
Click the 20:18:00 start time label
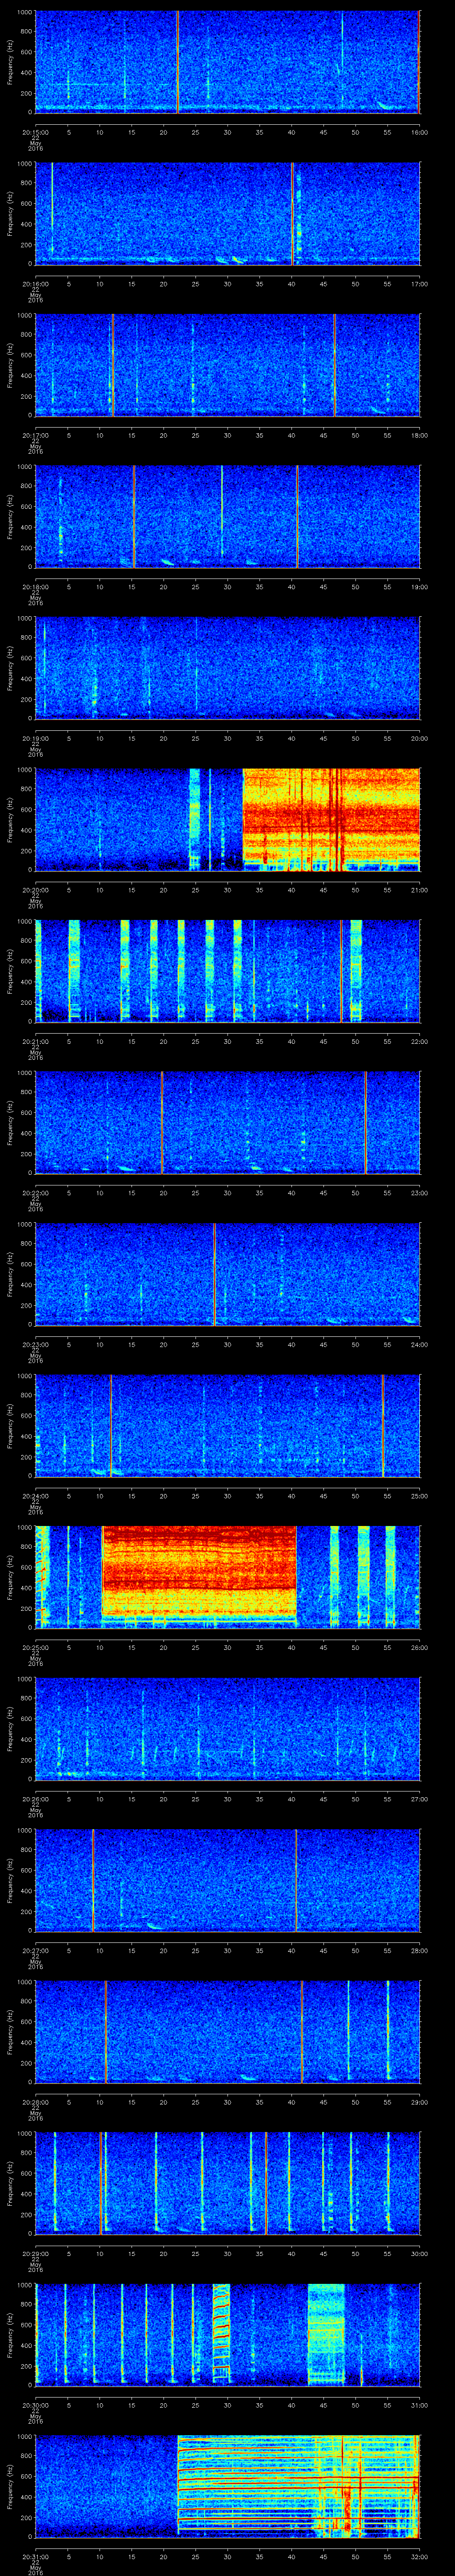[x=35, y=587]
